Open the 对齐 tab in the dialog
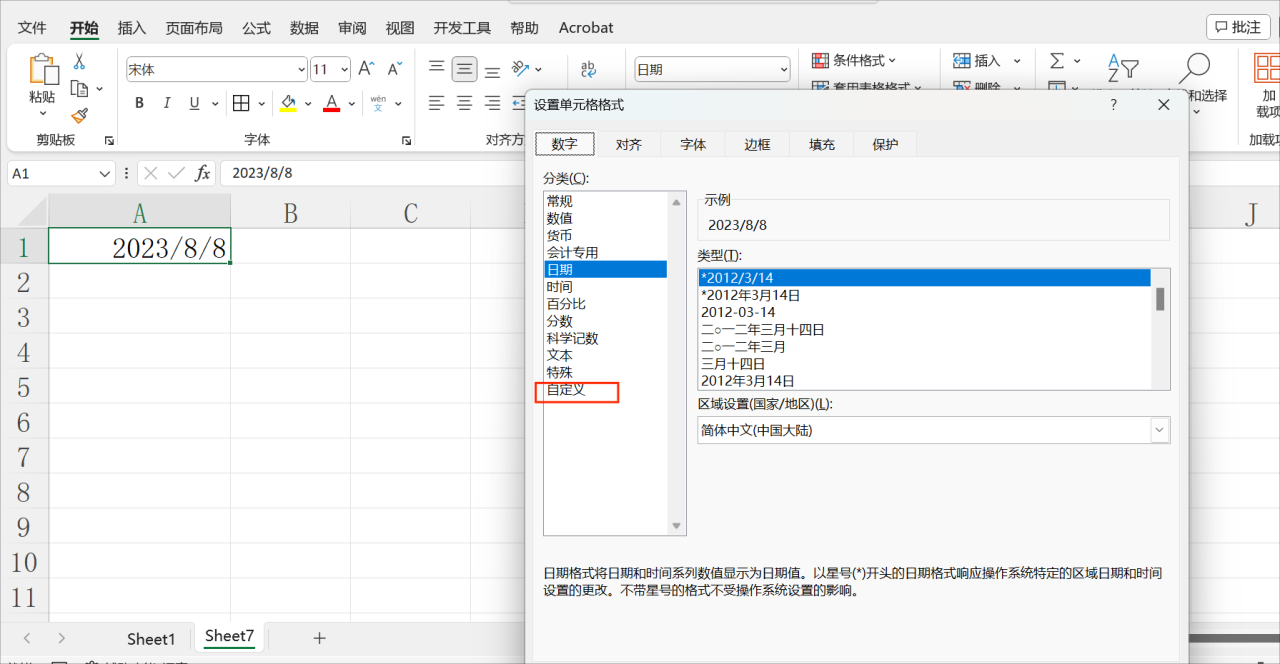Viewport: 1280px width, 664px height. coord(629,144)
